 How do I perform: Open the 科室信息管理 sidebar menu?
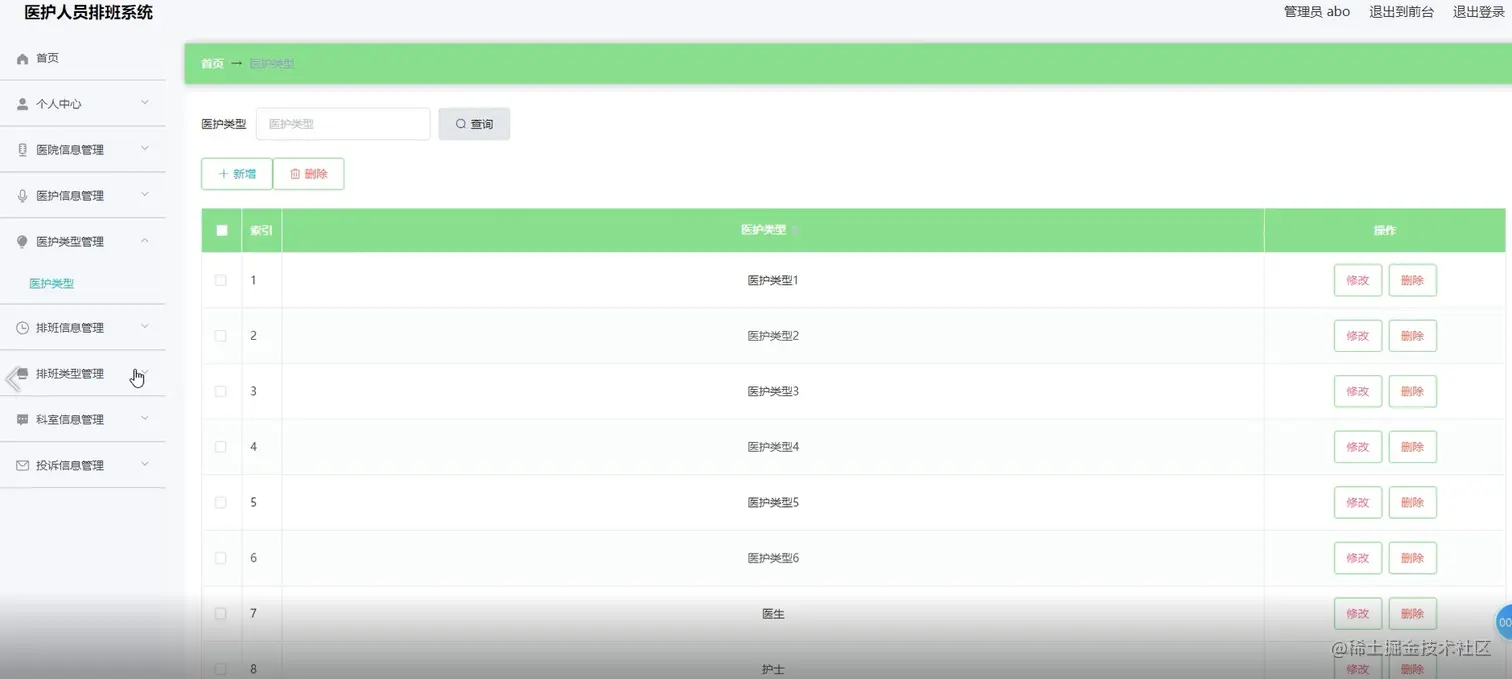(83, 420)
